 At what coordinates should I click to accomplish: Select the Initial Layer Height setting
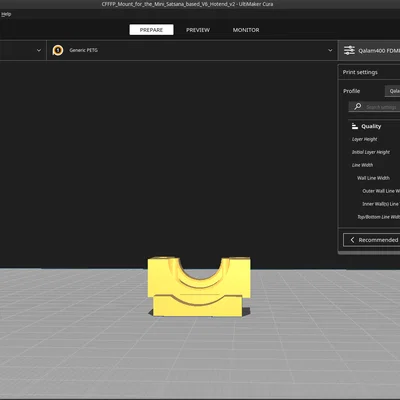[371, 152]
